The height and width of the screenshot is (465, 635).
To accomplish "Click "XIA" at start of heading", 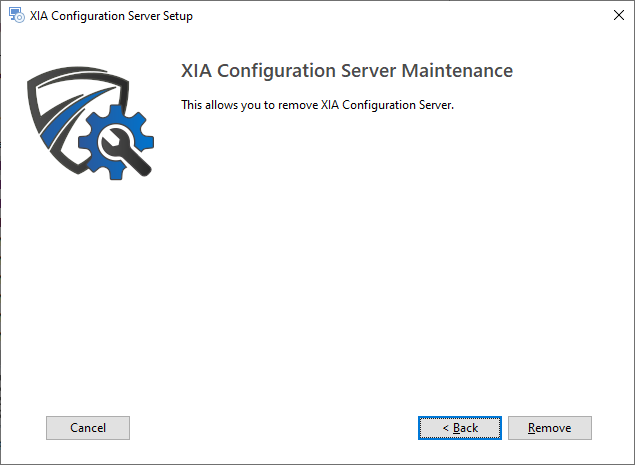I will pyautogui.click(x=196, y=71).
